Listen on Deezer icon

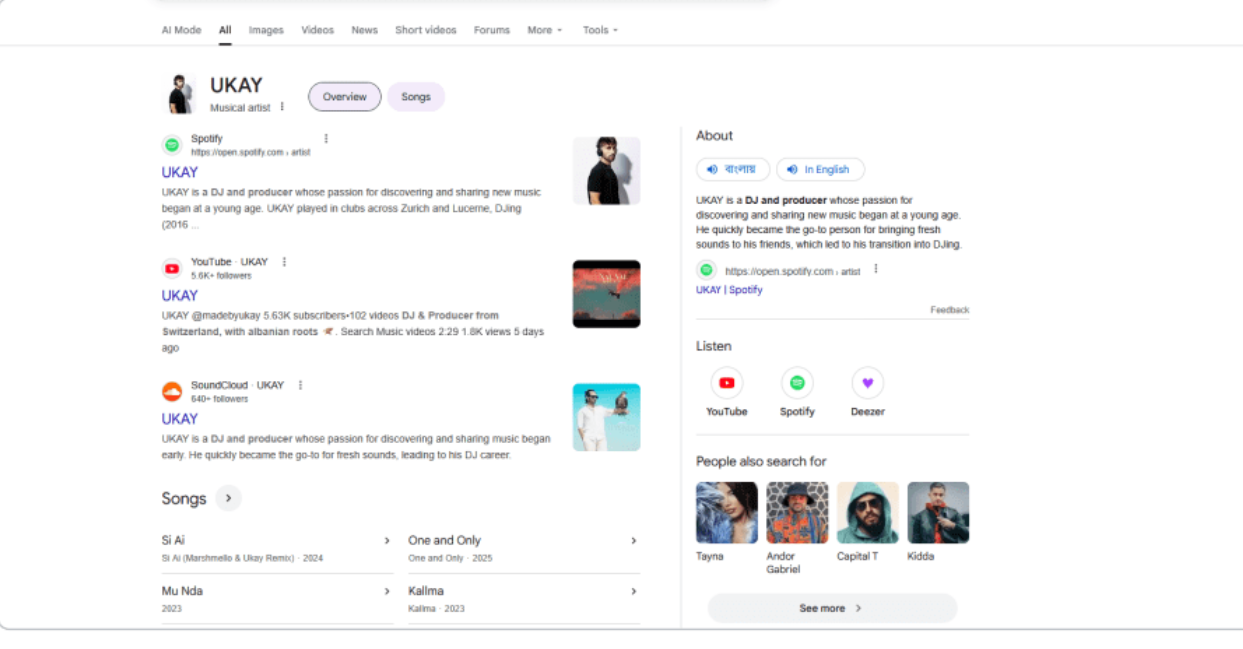868,383
